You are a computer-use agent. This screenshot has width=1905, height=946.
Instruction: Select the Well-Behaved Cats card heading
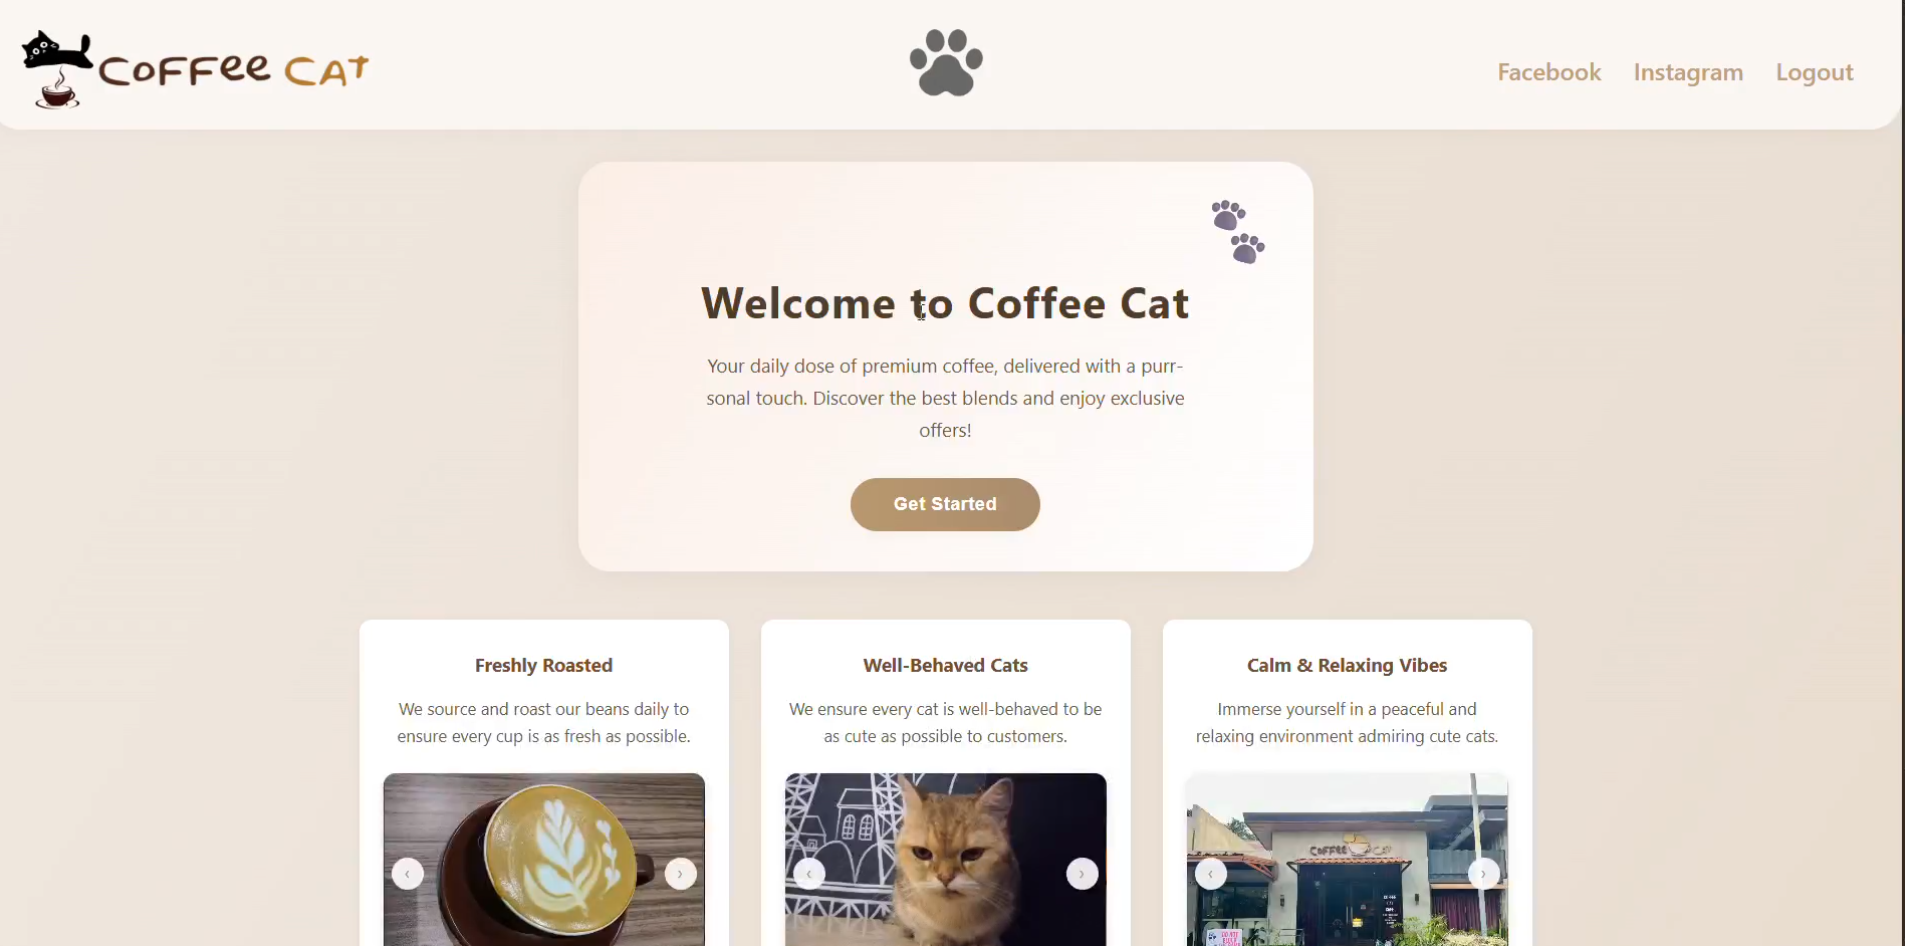(946, 665)
